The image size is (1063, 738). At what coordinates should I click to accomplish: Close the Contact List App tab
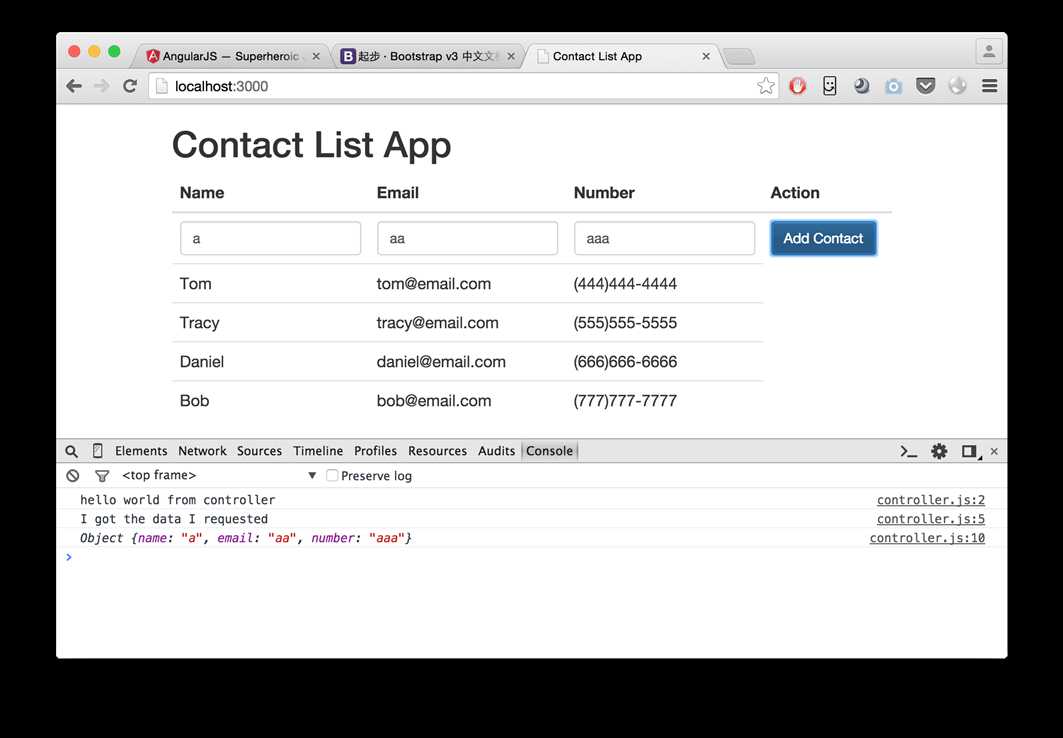pyautogui.click(x=706, y=57)
